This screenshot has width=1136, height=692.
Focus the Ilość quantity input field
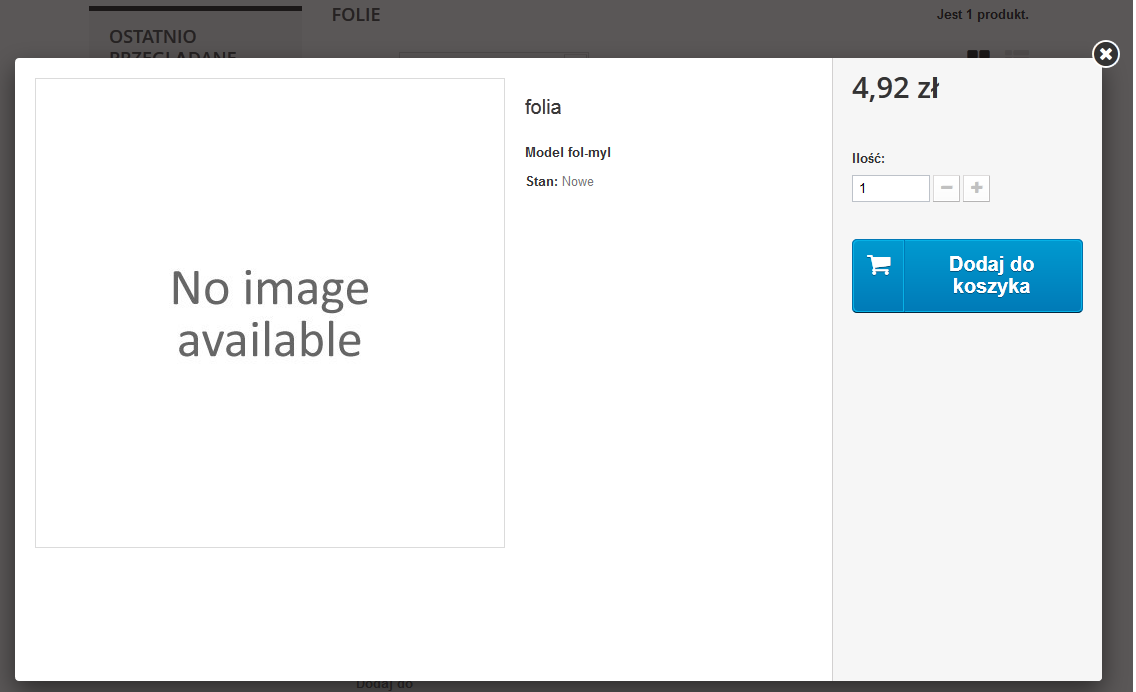tap(890, 188)
